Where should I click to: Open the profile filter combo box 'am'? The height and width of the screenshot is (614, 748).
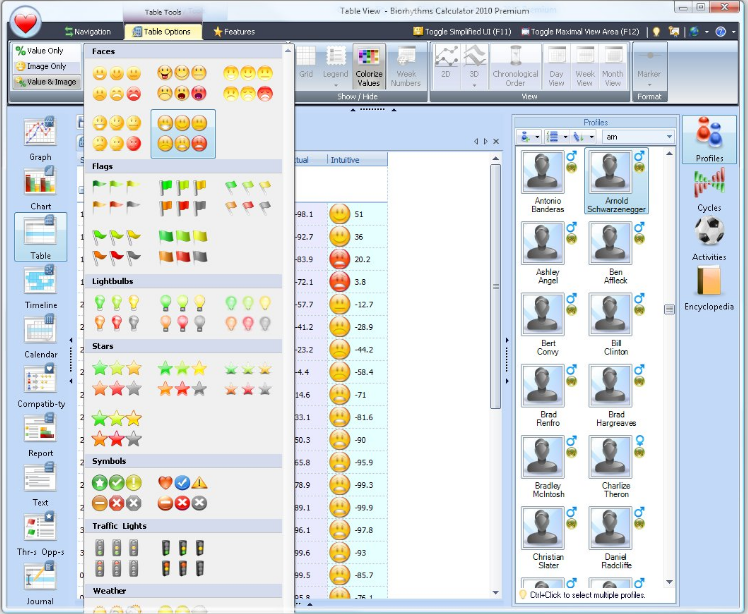click(638, 137)
